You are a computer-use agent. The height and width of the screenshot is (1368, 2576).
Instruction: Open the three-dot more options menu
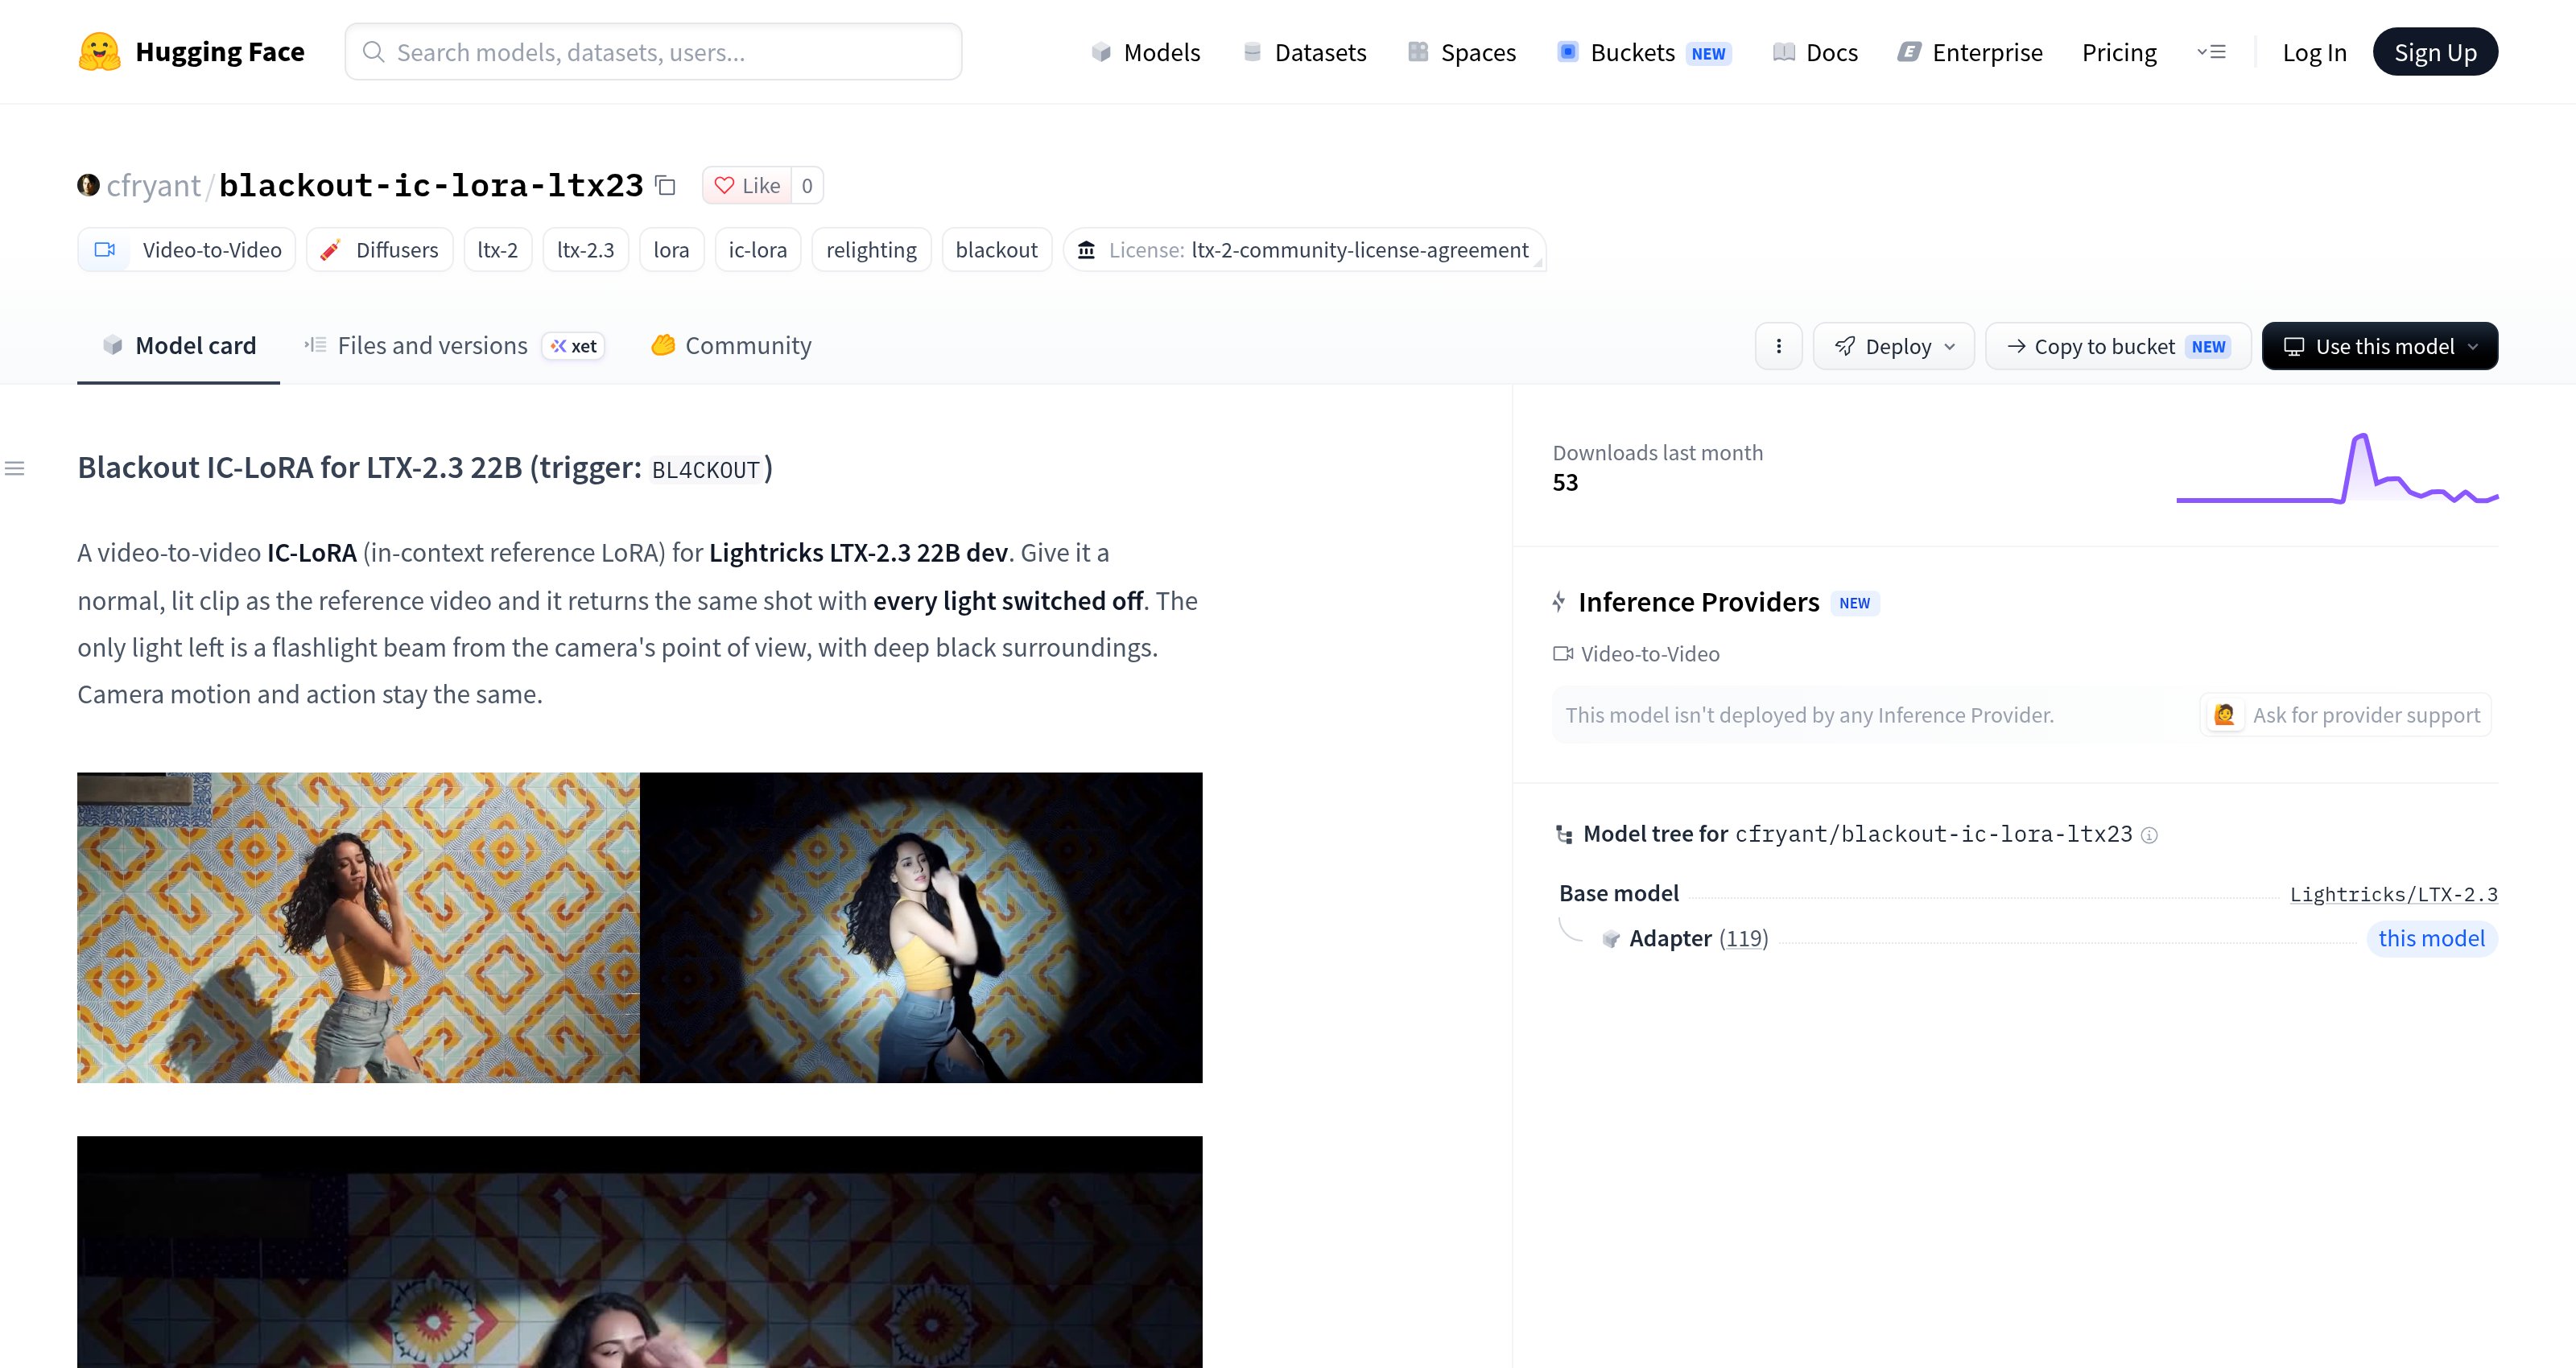1778,346
